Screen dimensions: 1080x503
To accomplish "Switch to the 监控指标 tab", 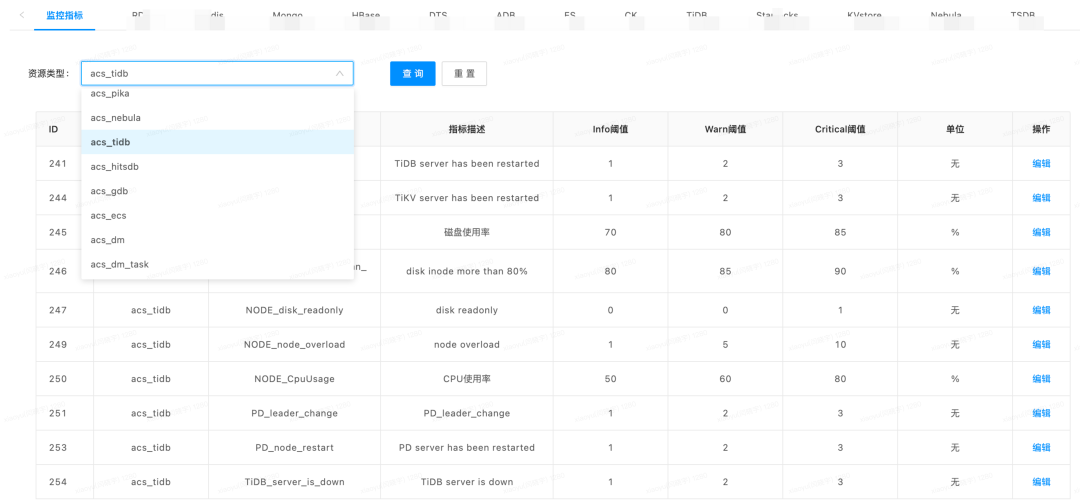I will point(65,15).
